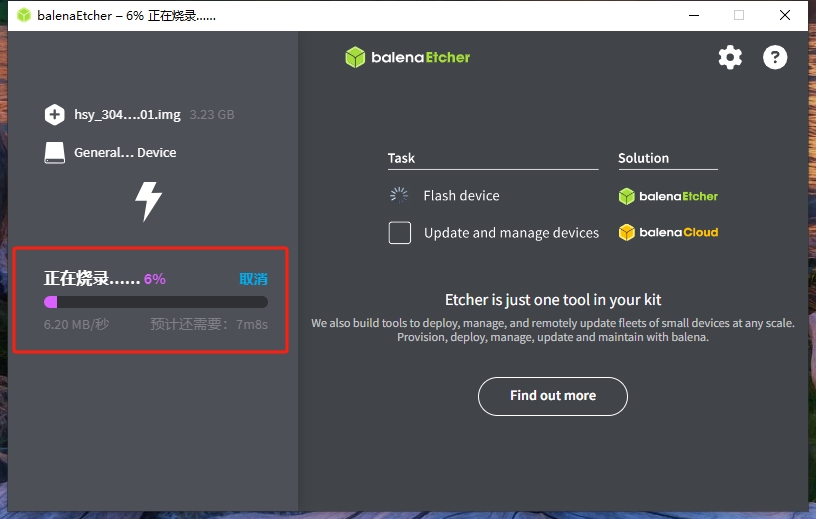
Task: Click the Update and manage devices label
Action: pyautogui.click(x=512, y=233)
